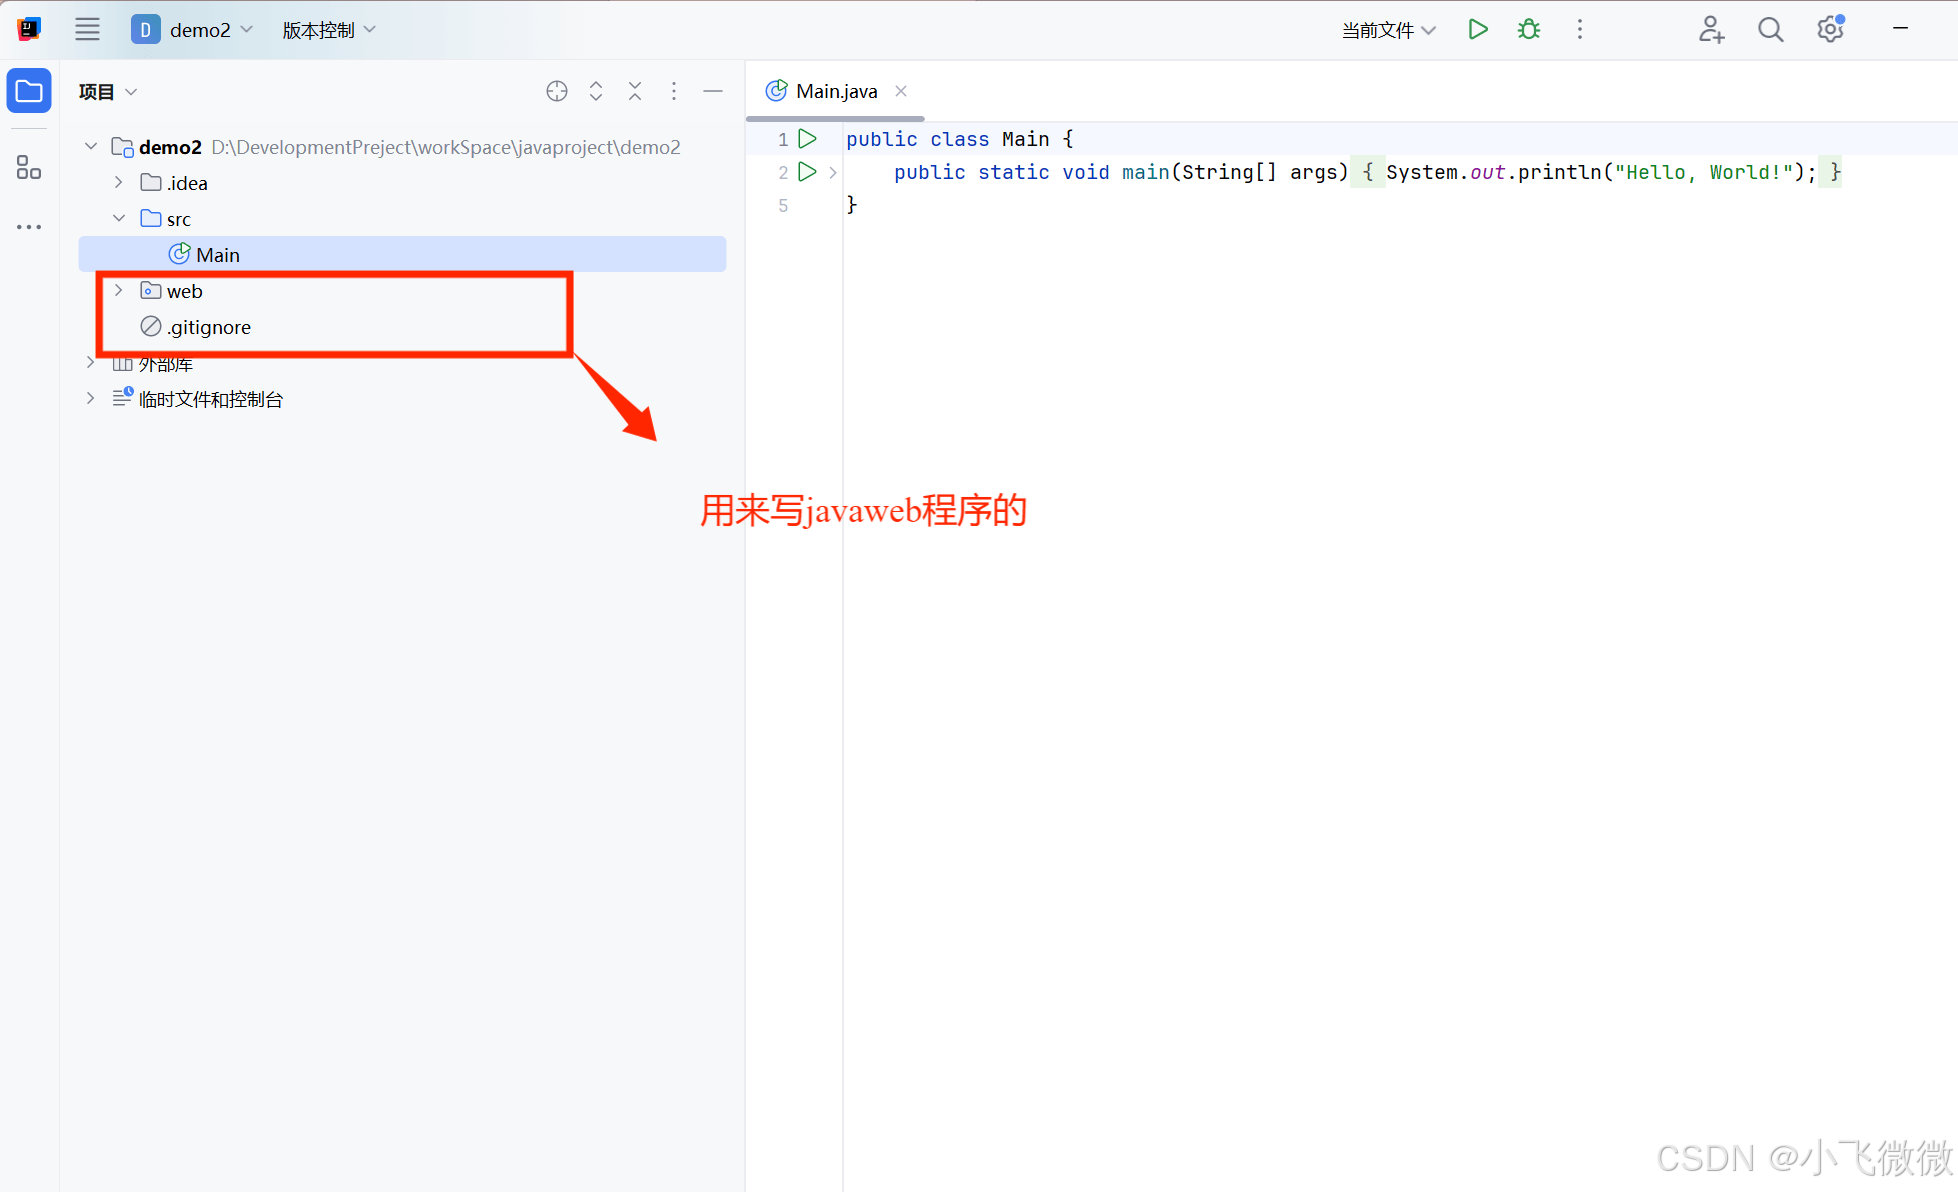1958x1192 pixels.
Task: Switch to the Main.java editor tab
Action: (835, 92)
